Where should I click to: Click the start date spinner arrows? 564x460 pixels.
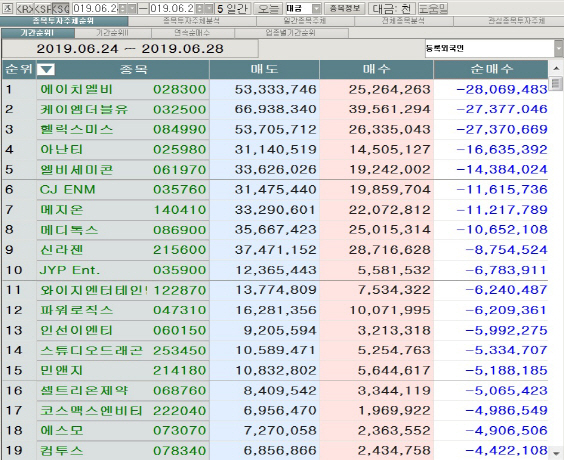click(123, 9)
